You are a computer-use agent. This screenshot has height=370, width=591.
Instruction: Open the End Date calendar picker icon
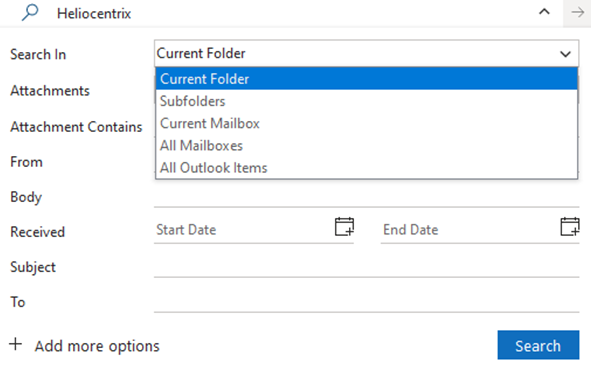[570, 227]
